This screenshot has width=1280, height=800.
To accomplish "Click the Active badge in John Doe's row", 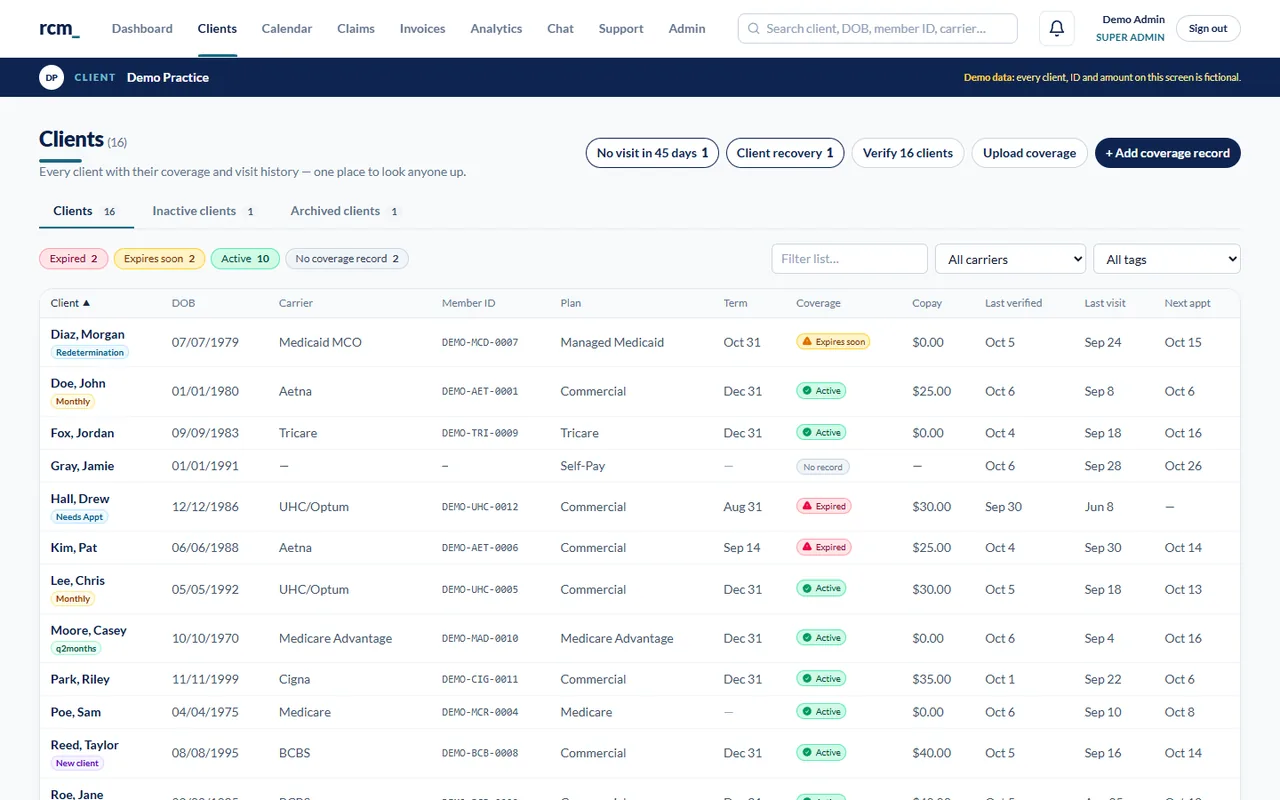I will click(821, 391).
